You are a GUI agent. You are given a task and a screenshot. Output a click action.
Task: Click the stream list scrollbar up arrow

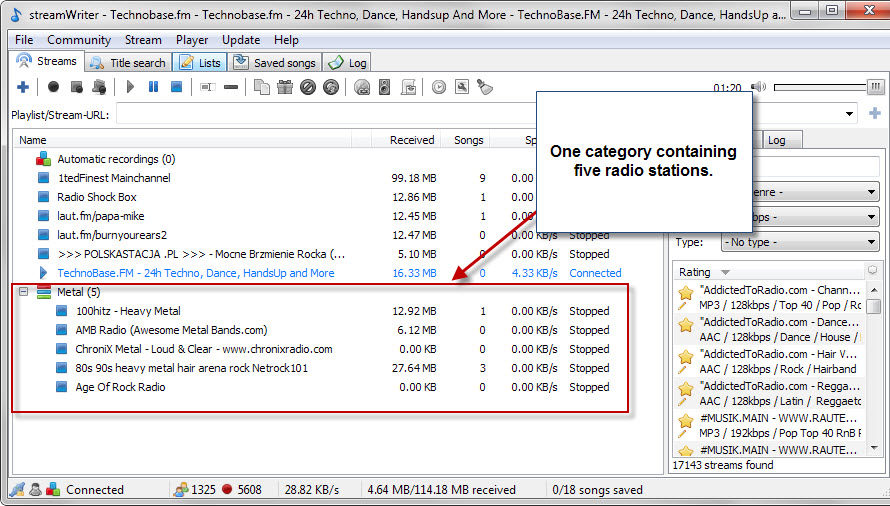click(x=874, y=290)
